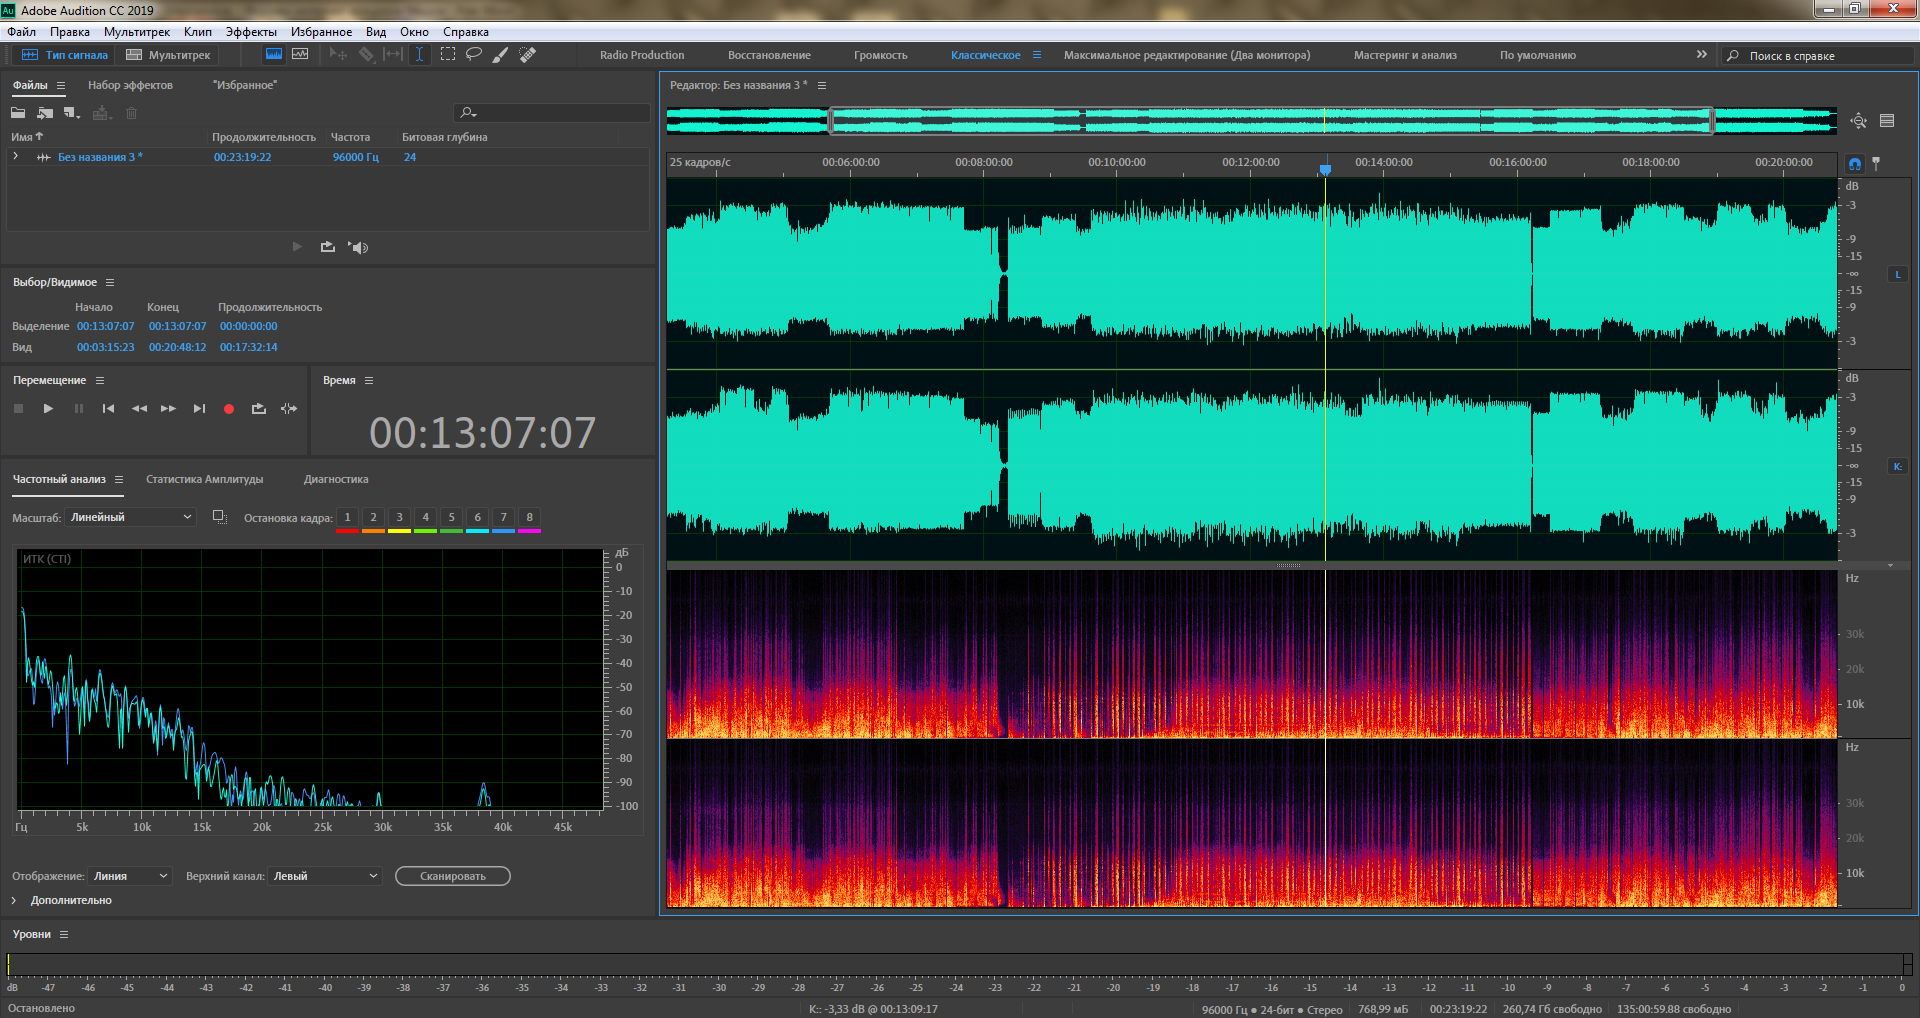Image resolution: width=1920 pixels, height=1018 pixels.
Task: Select the Time Selection tool
Action: pyautogui.click(x=420, y=55)
